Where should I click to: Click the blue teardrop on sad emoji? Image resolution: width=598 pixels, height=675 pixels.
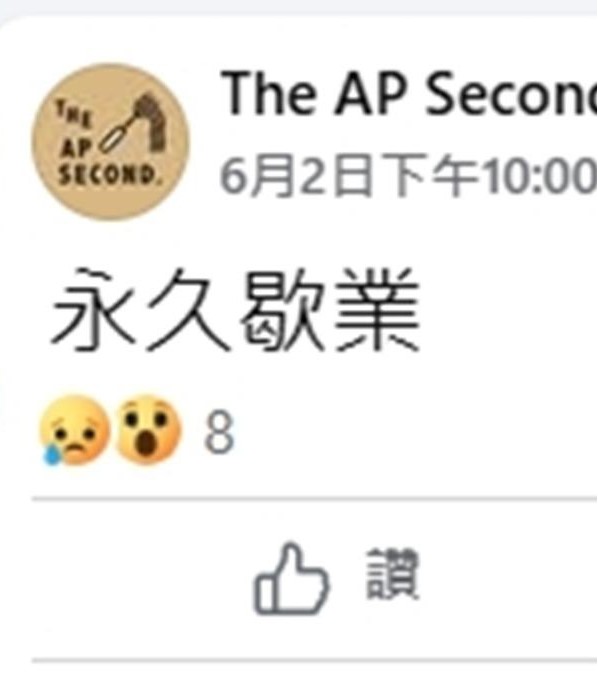[52, 455]
